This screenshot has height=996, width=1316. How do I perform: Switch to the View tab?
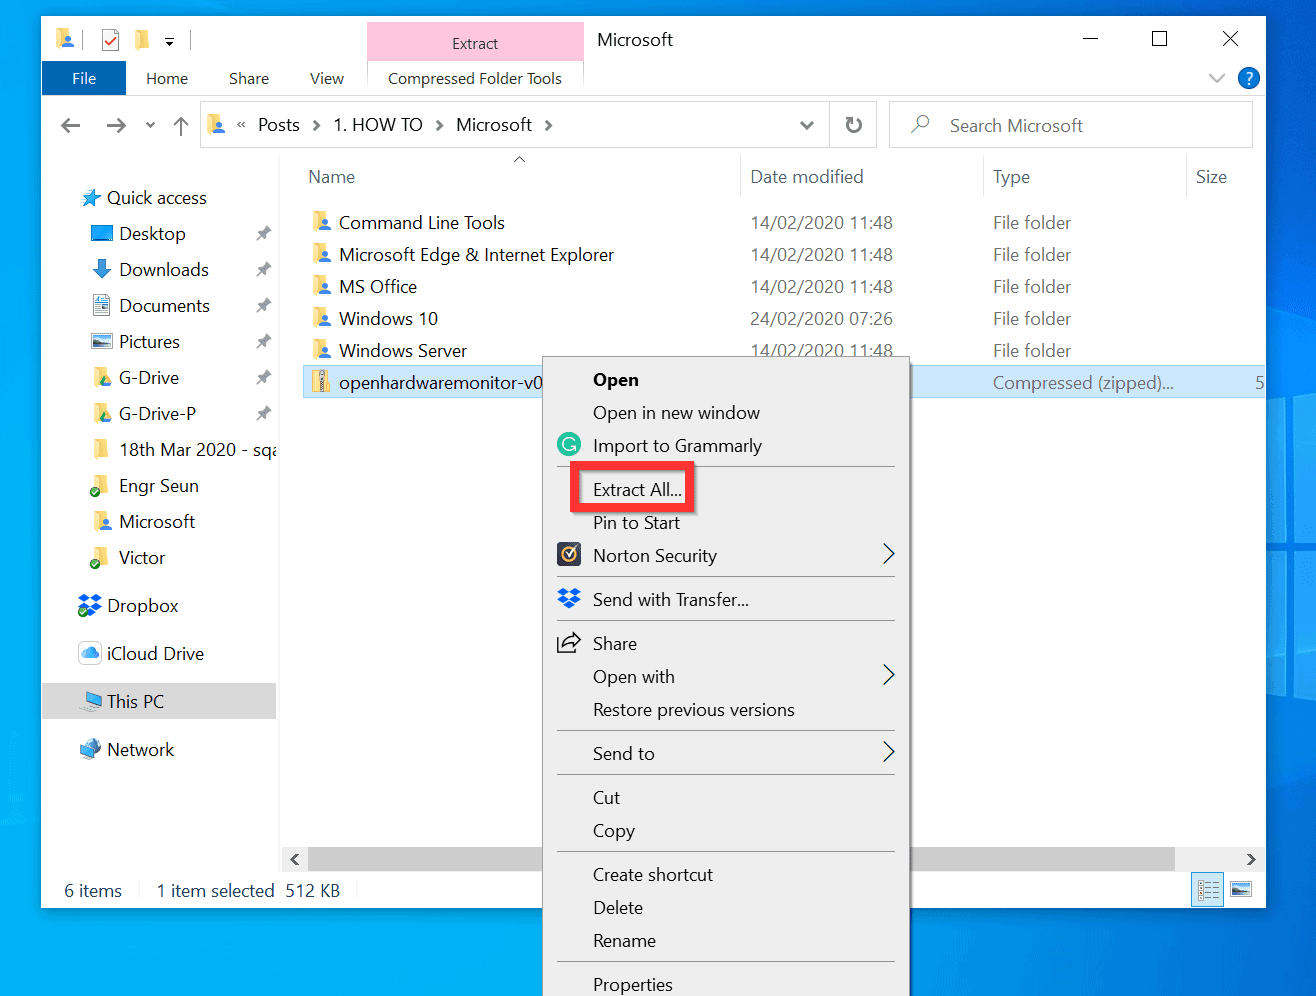click(327, 78)
